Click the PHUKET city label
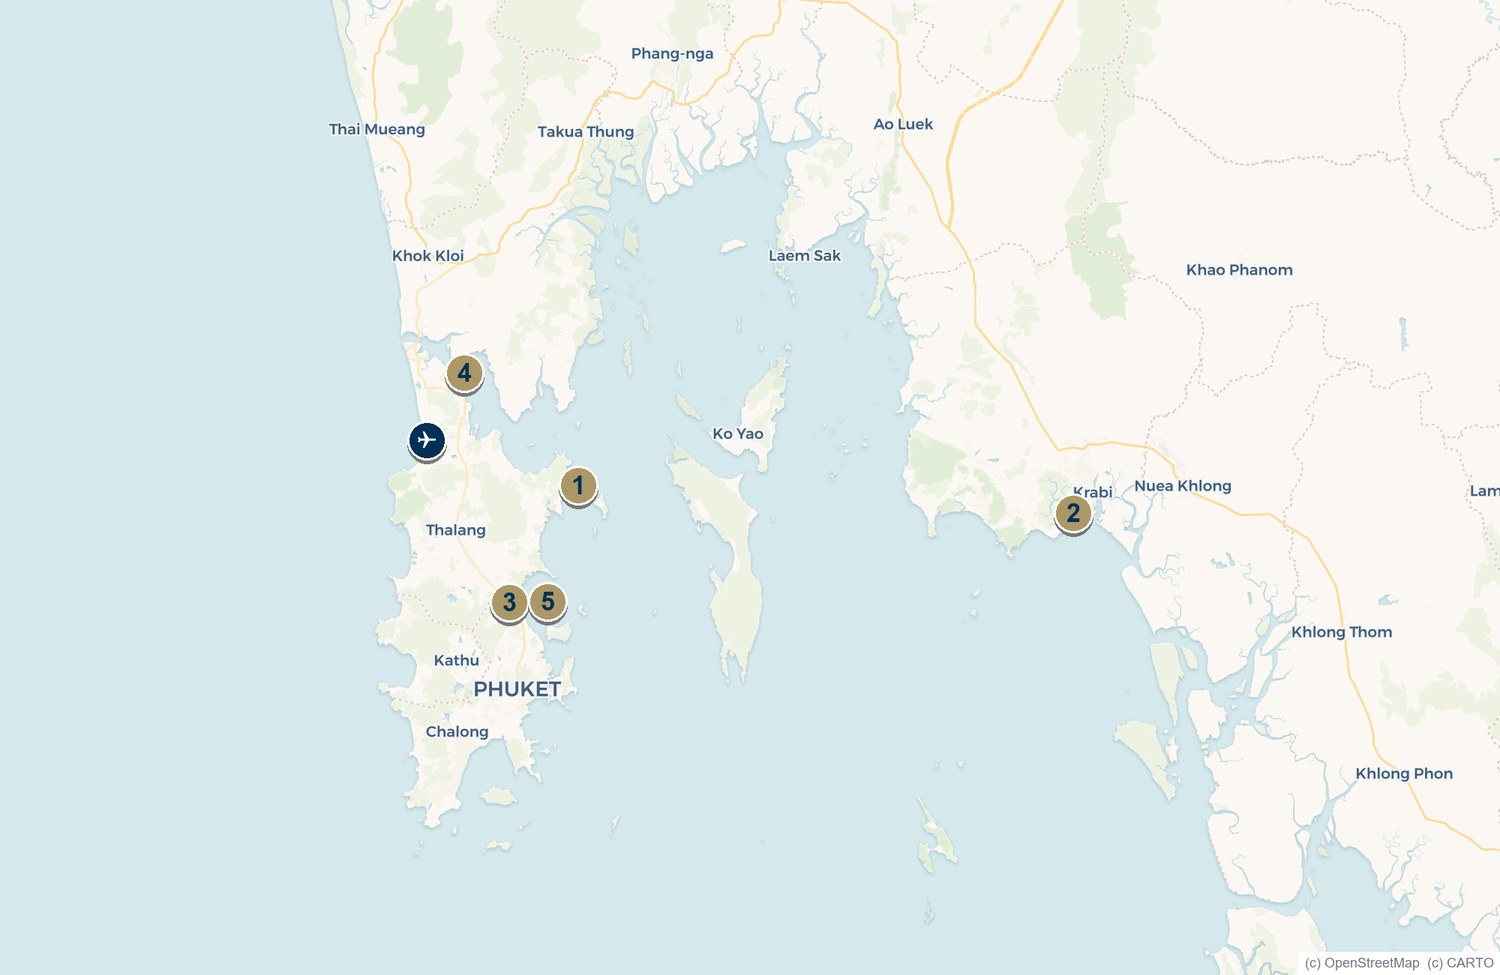Viewport: 1500px width, 975px height. pyautogui.click(x=517, y=689)
